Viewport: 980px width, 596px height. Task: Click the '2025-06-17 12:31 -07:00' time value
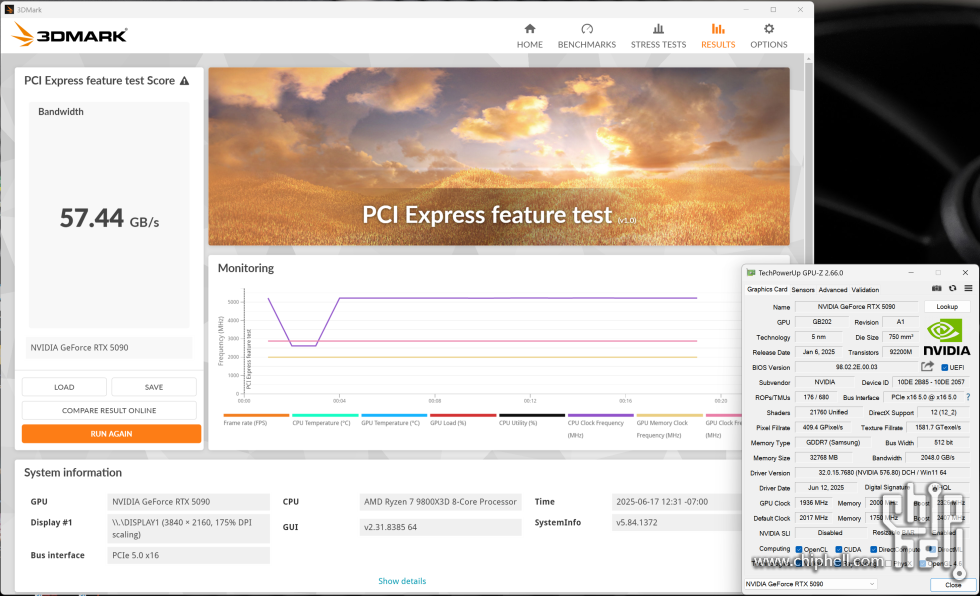662,502
